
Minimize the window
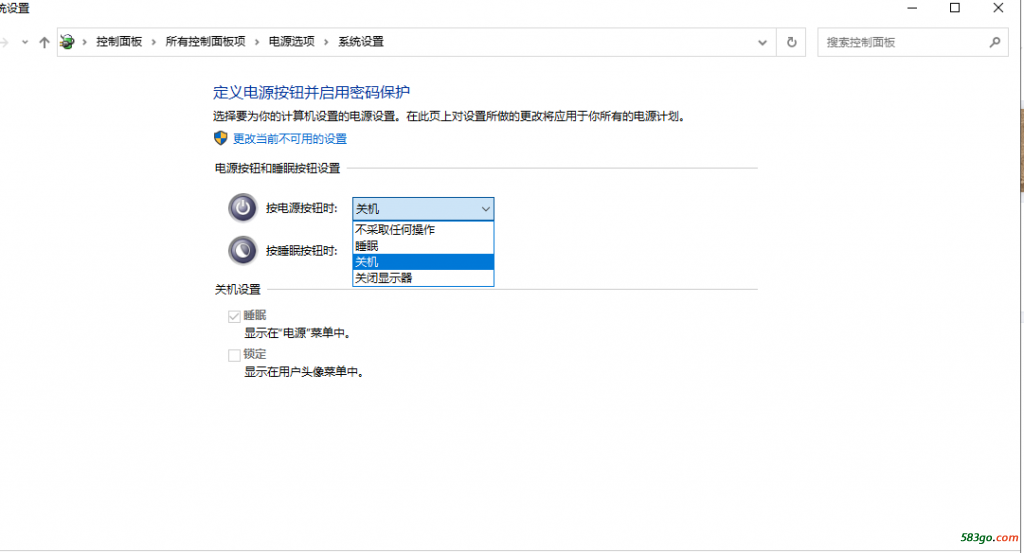(x=912, y=8)
